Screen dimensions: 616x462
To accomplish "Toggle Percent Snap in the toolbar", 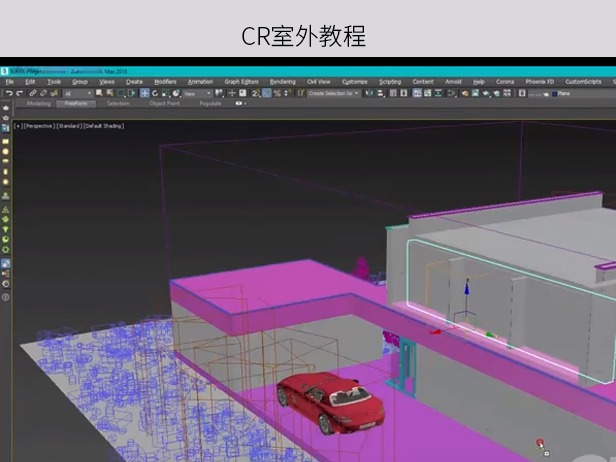I will click(x=277, y=93).
